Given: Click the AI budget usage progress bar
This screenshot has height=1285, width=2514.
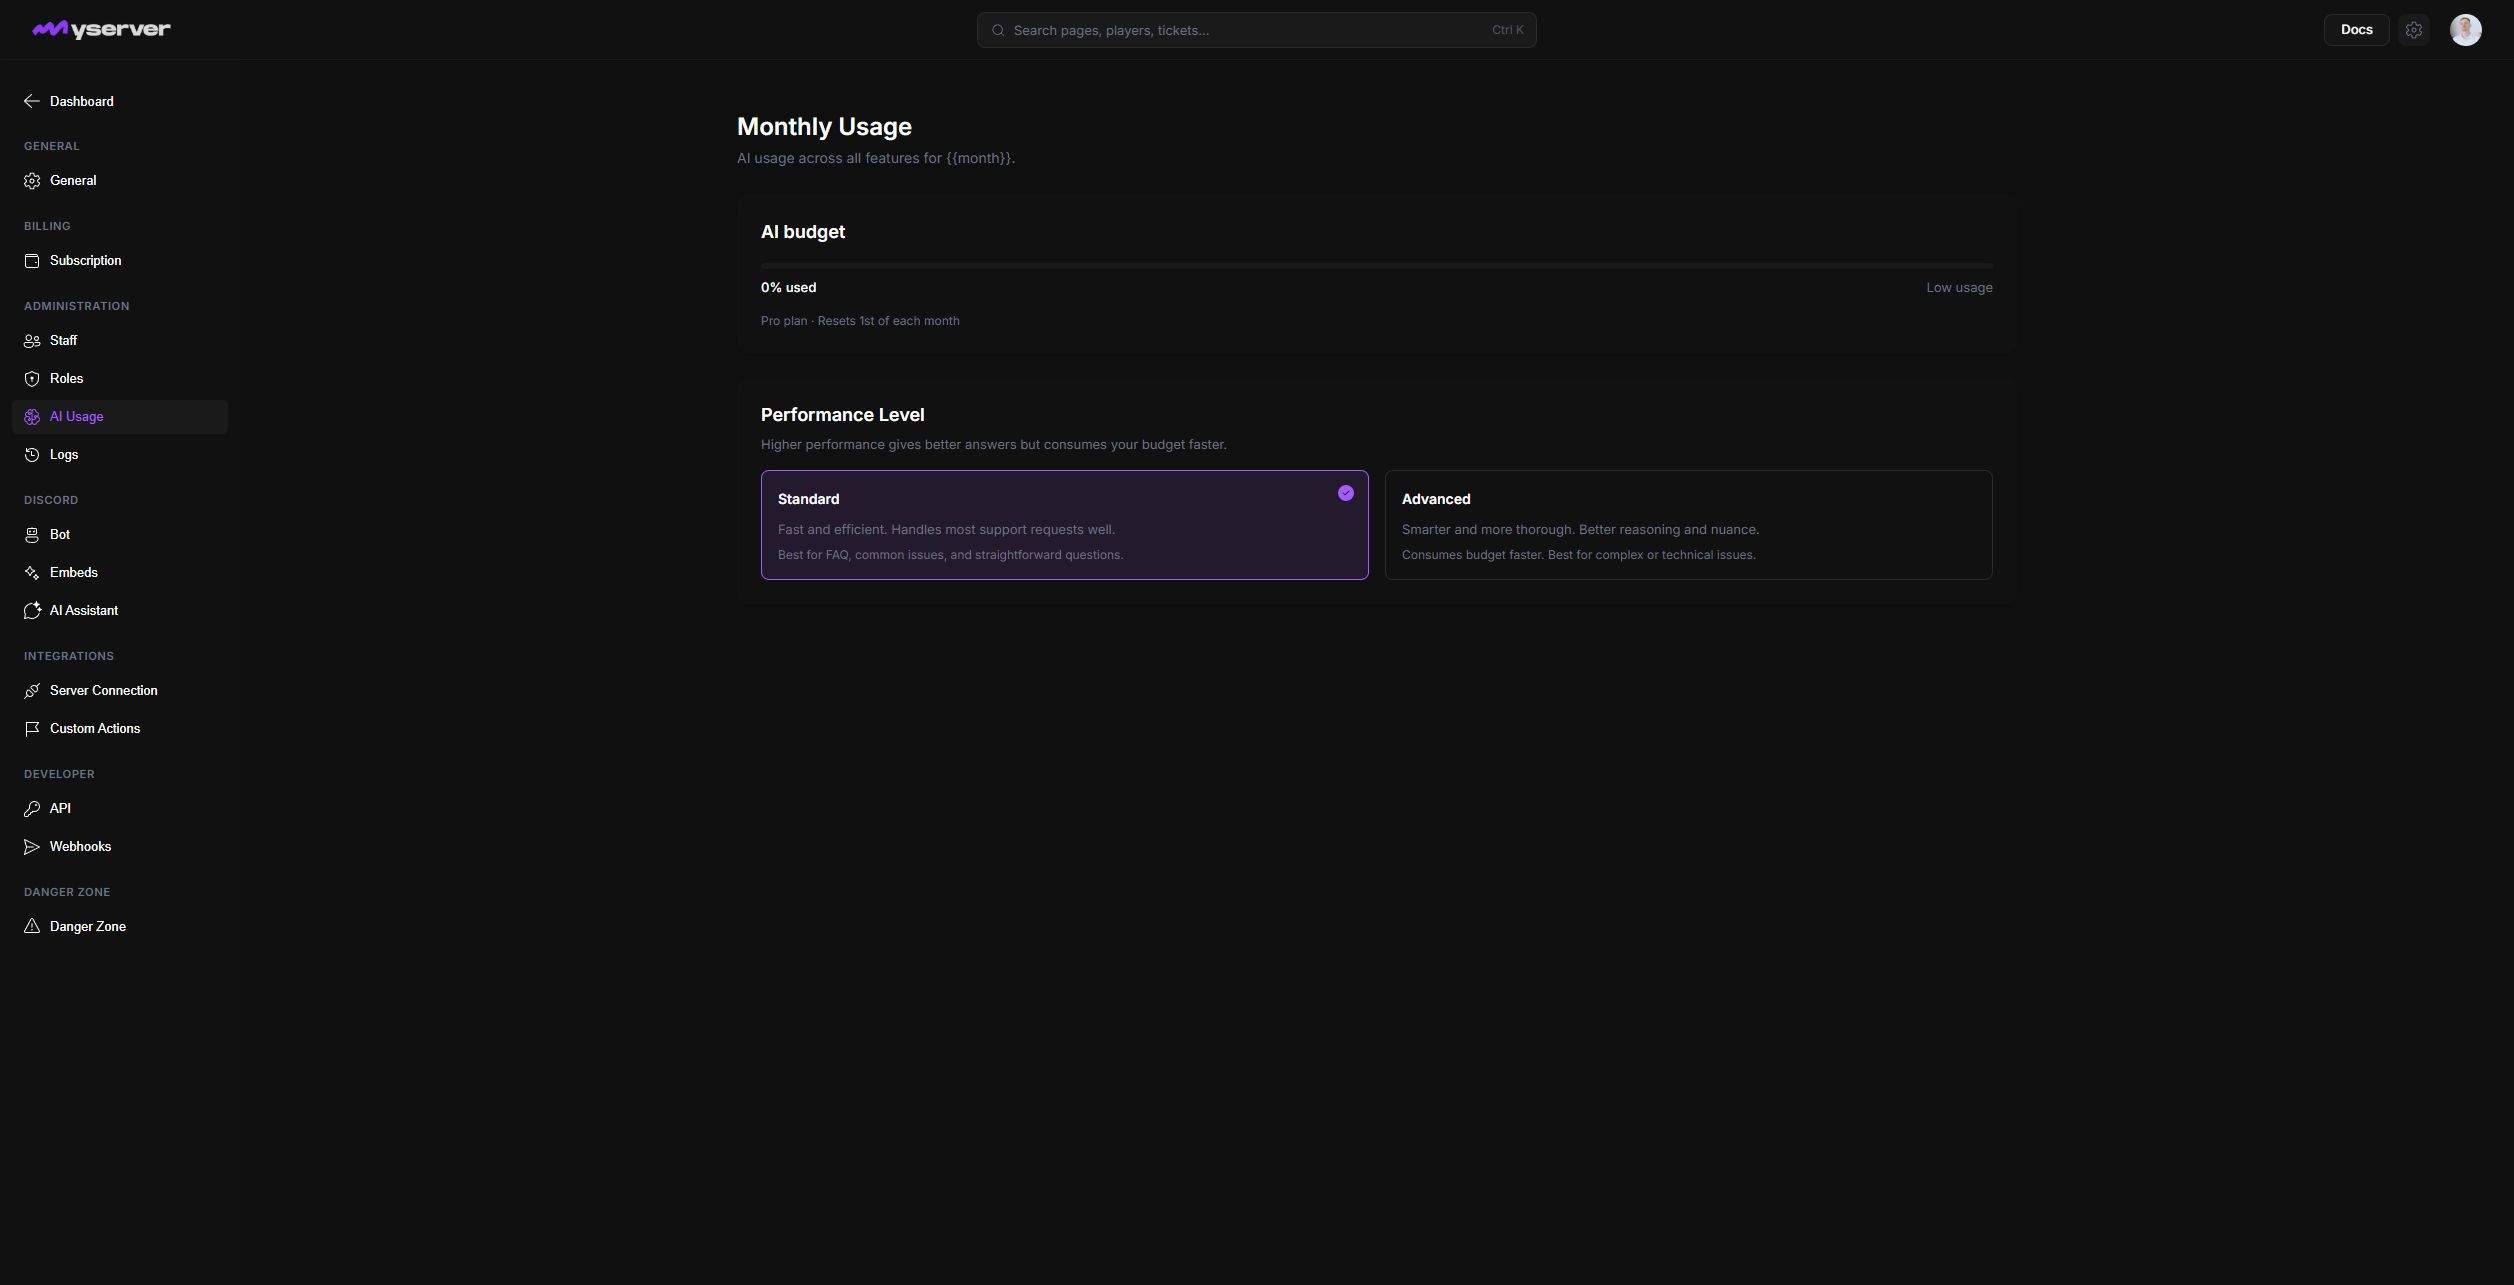Looking at the screenshot, I should tap(1377, 266).
